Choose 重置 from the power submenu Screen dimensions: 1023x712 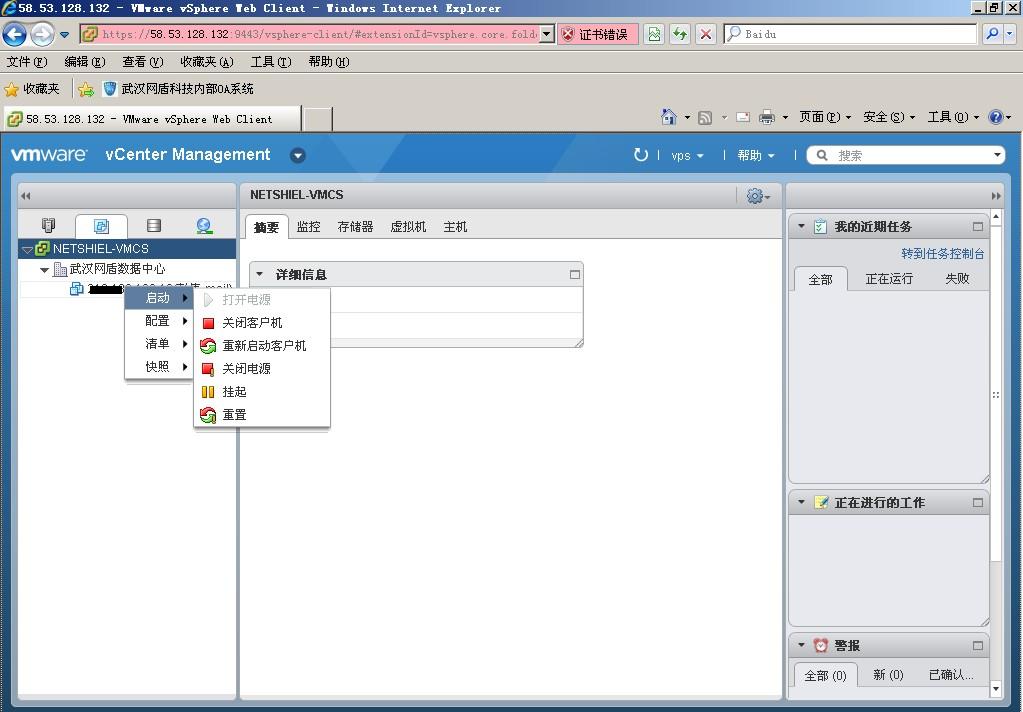tap(262, 414)
